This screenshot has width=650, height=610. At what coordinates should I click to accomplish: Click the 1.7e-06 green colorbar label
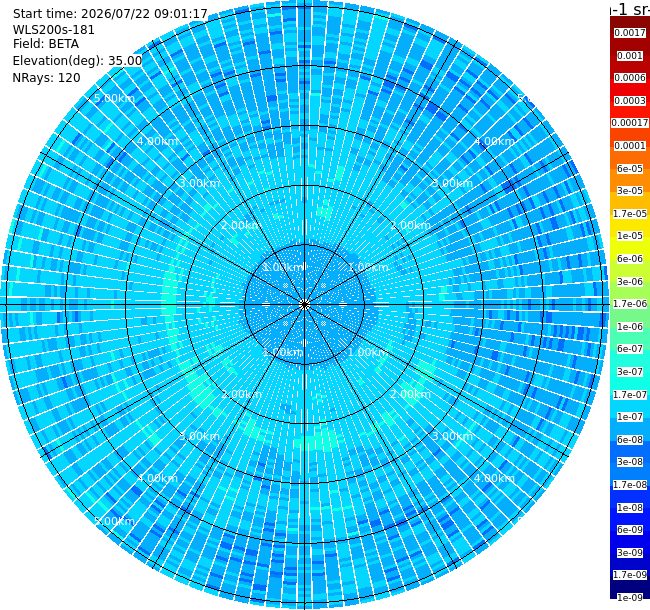630,304
